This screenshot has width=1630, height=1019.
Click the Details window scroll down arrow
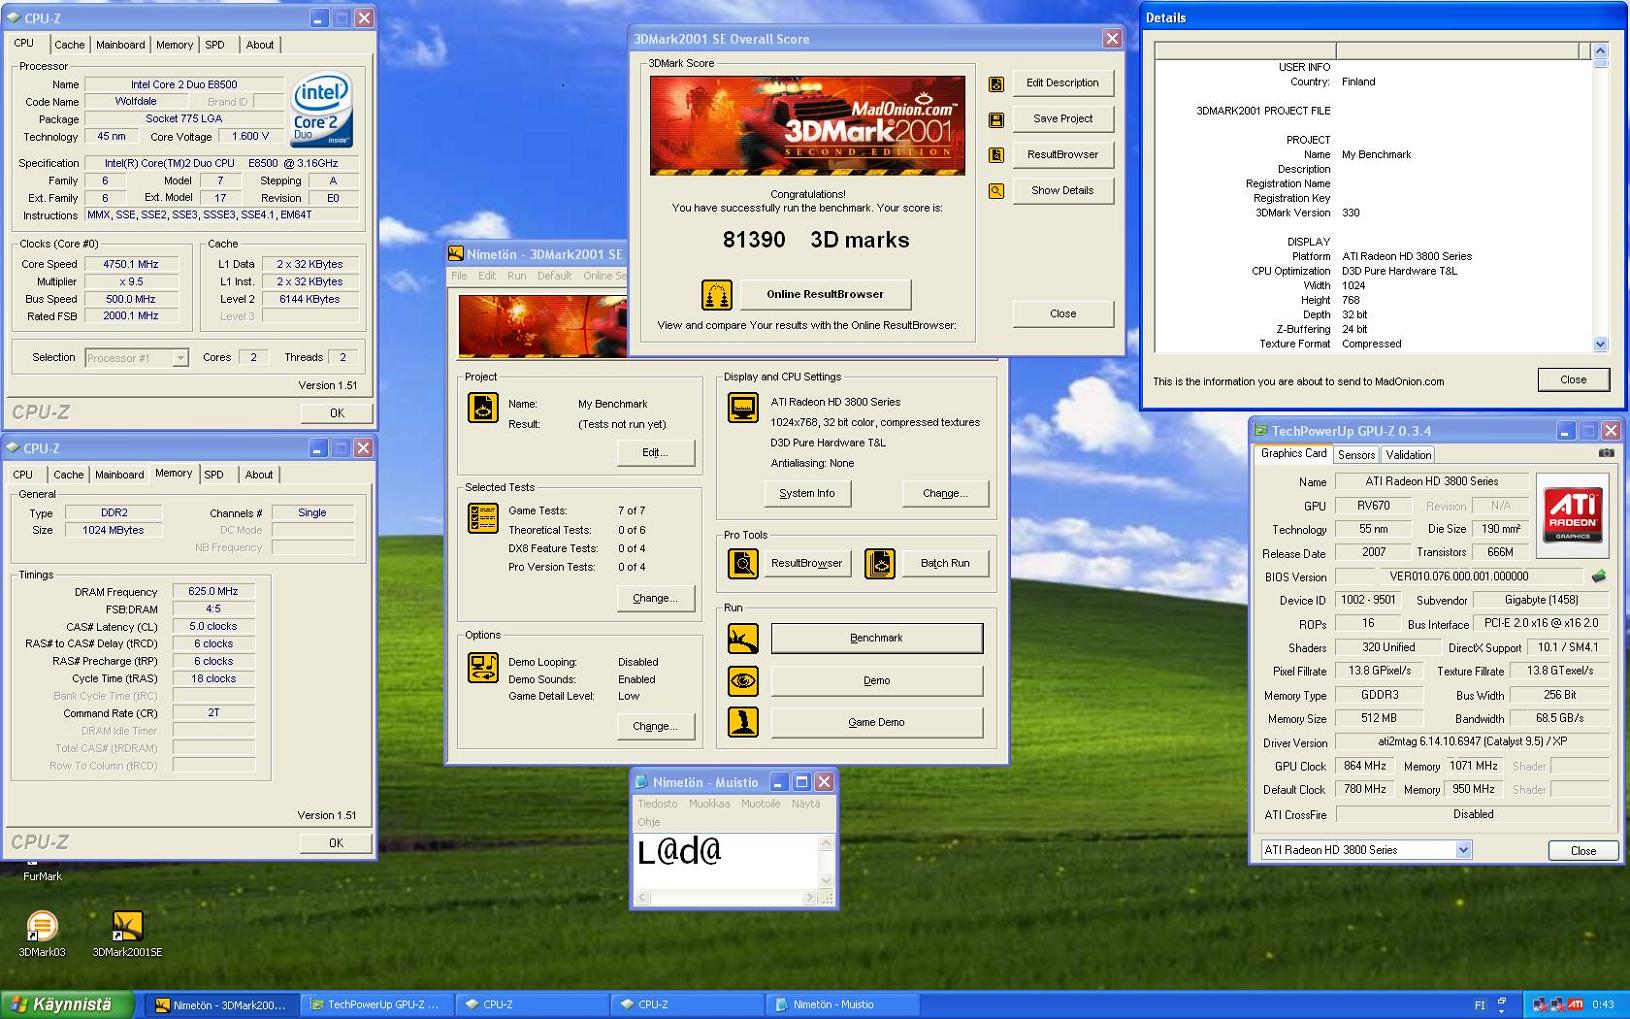point(1600,344)
